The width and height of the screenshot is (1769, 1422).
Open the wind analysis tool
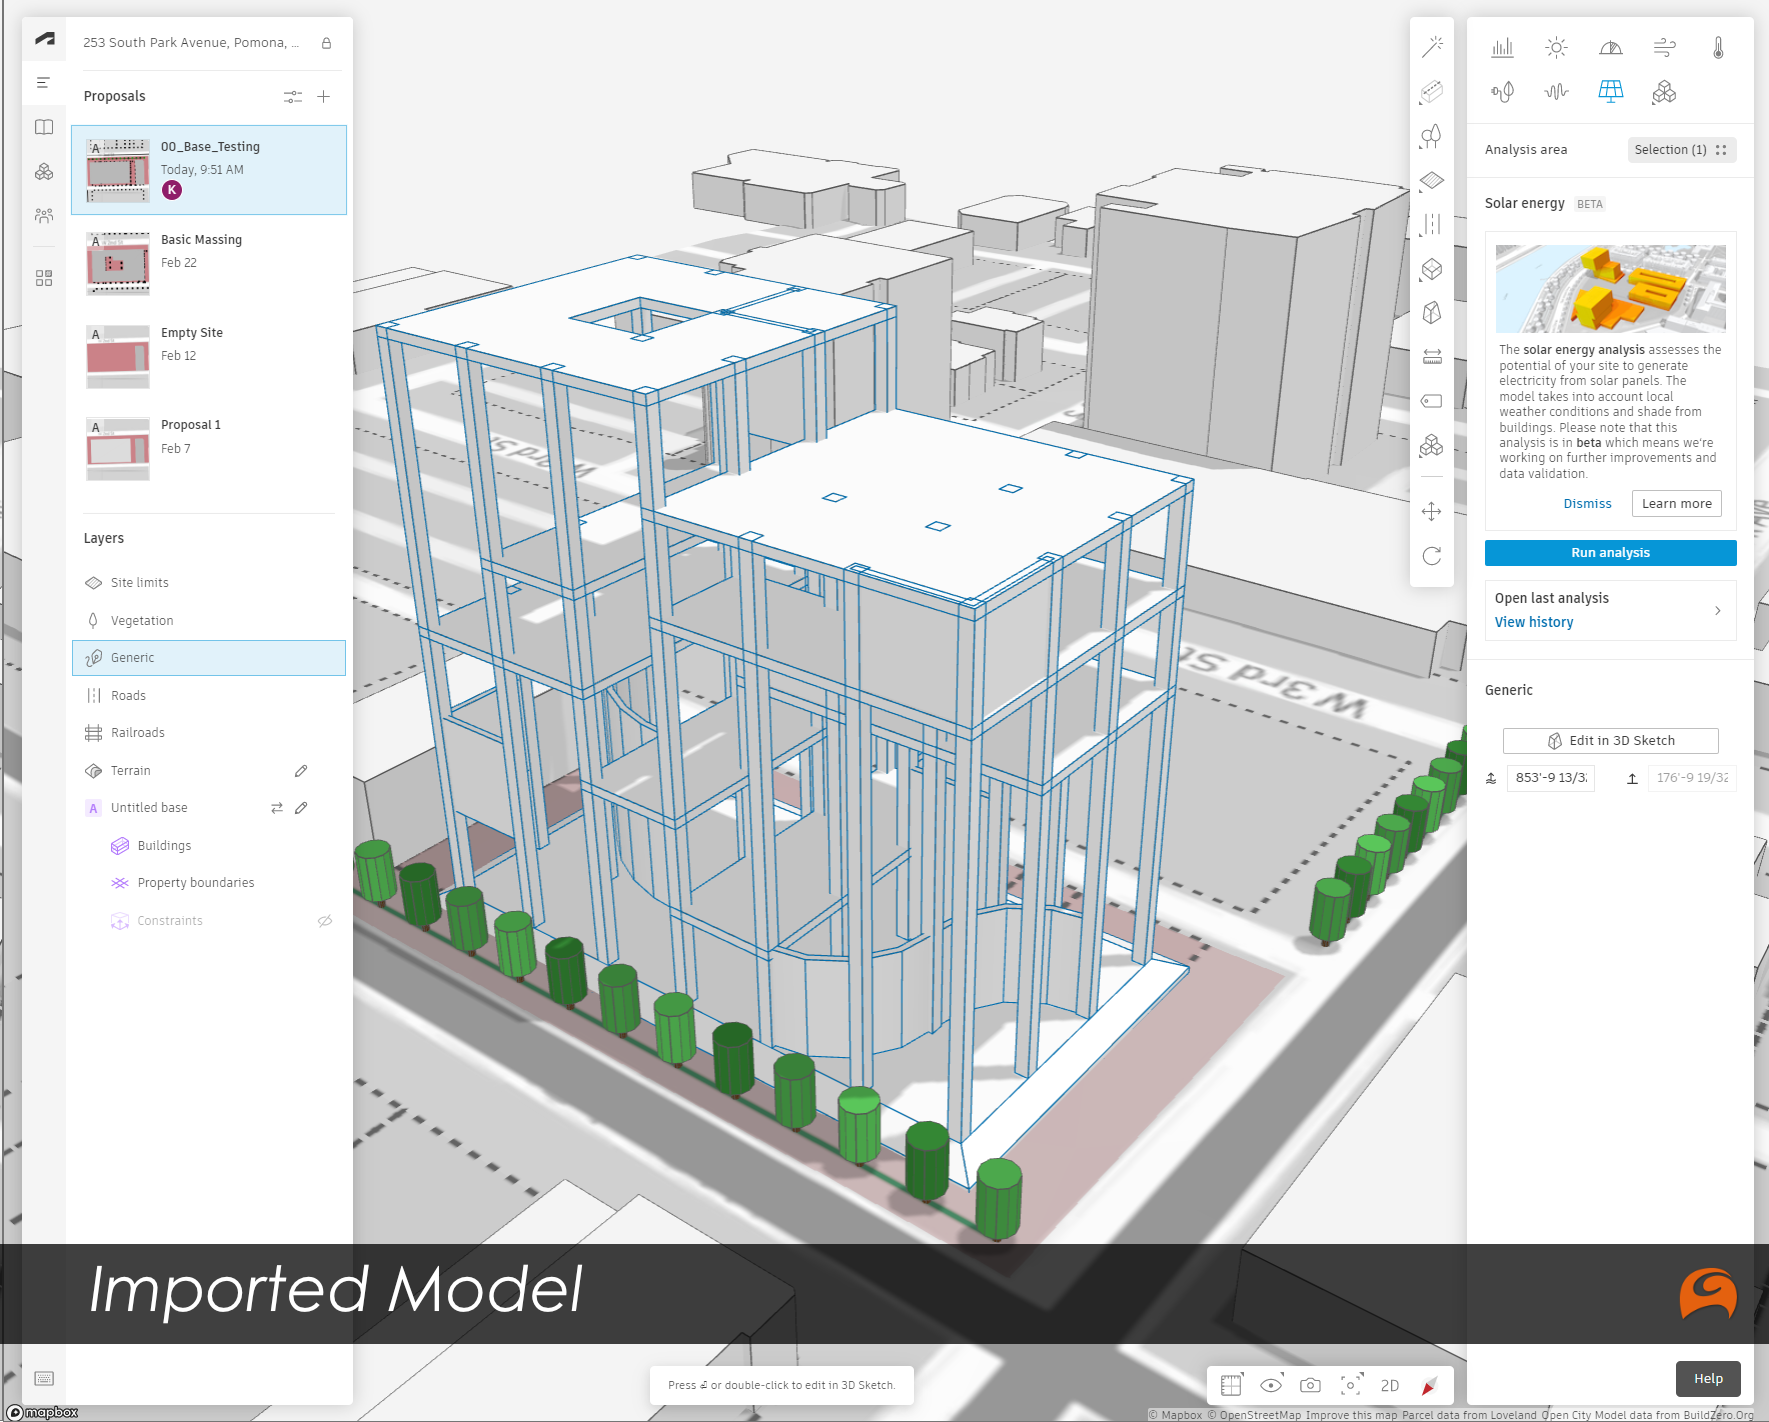point(1664,47)
